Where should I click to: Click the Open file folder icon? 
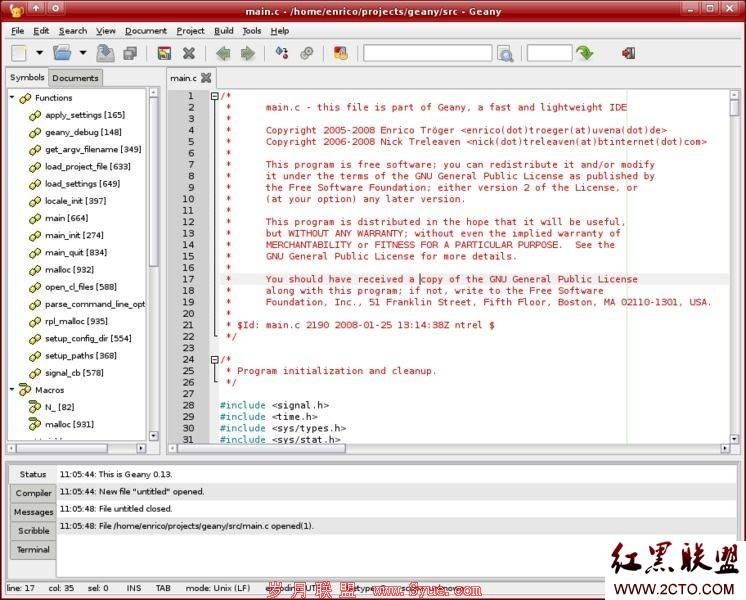click(62, 53)
